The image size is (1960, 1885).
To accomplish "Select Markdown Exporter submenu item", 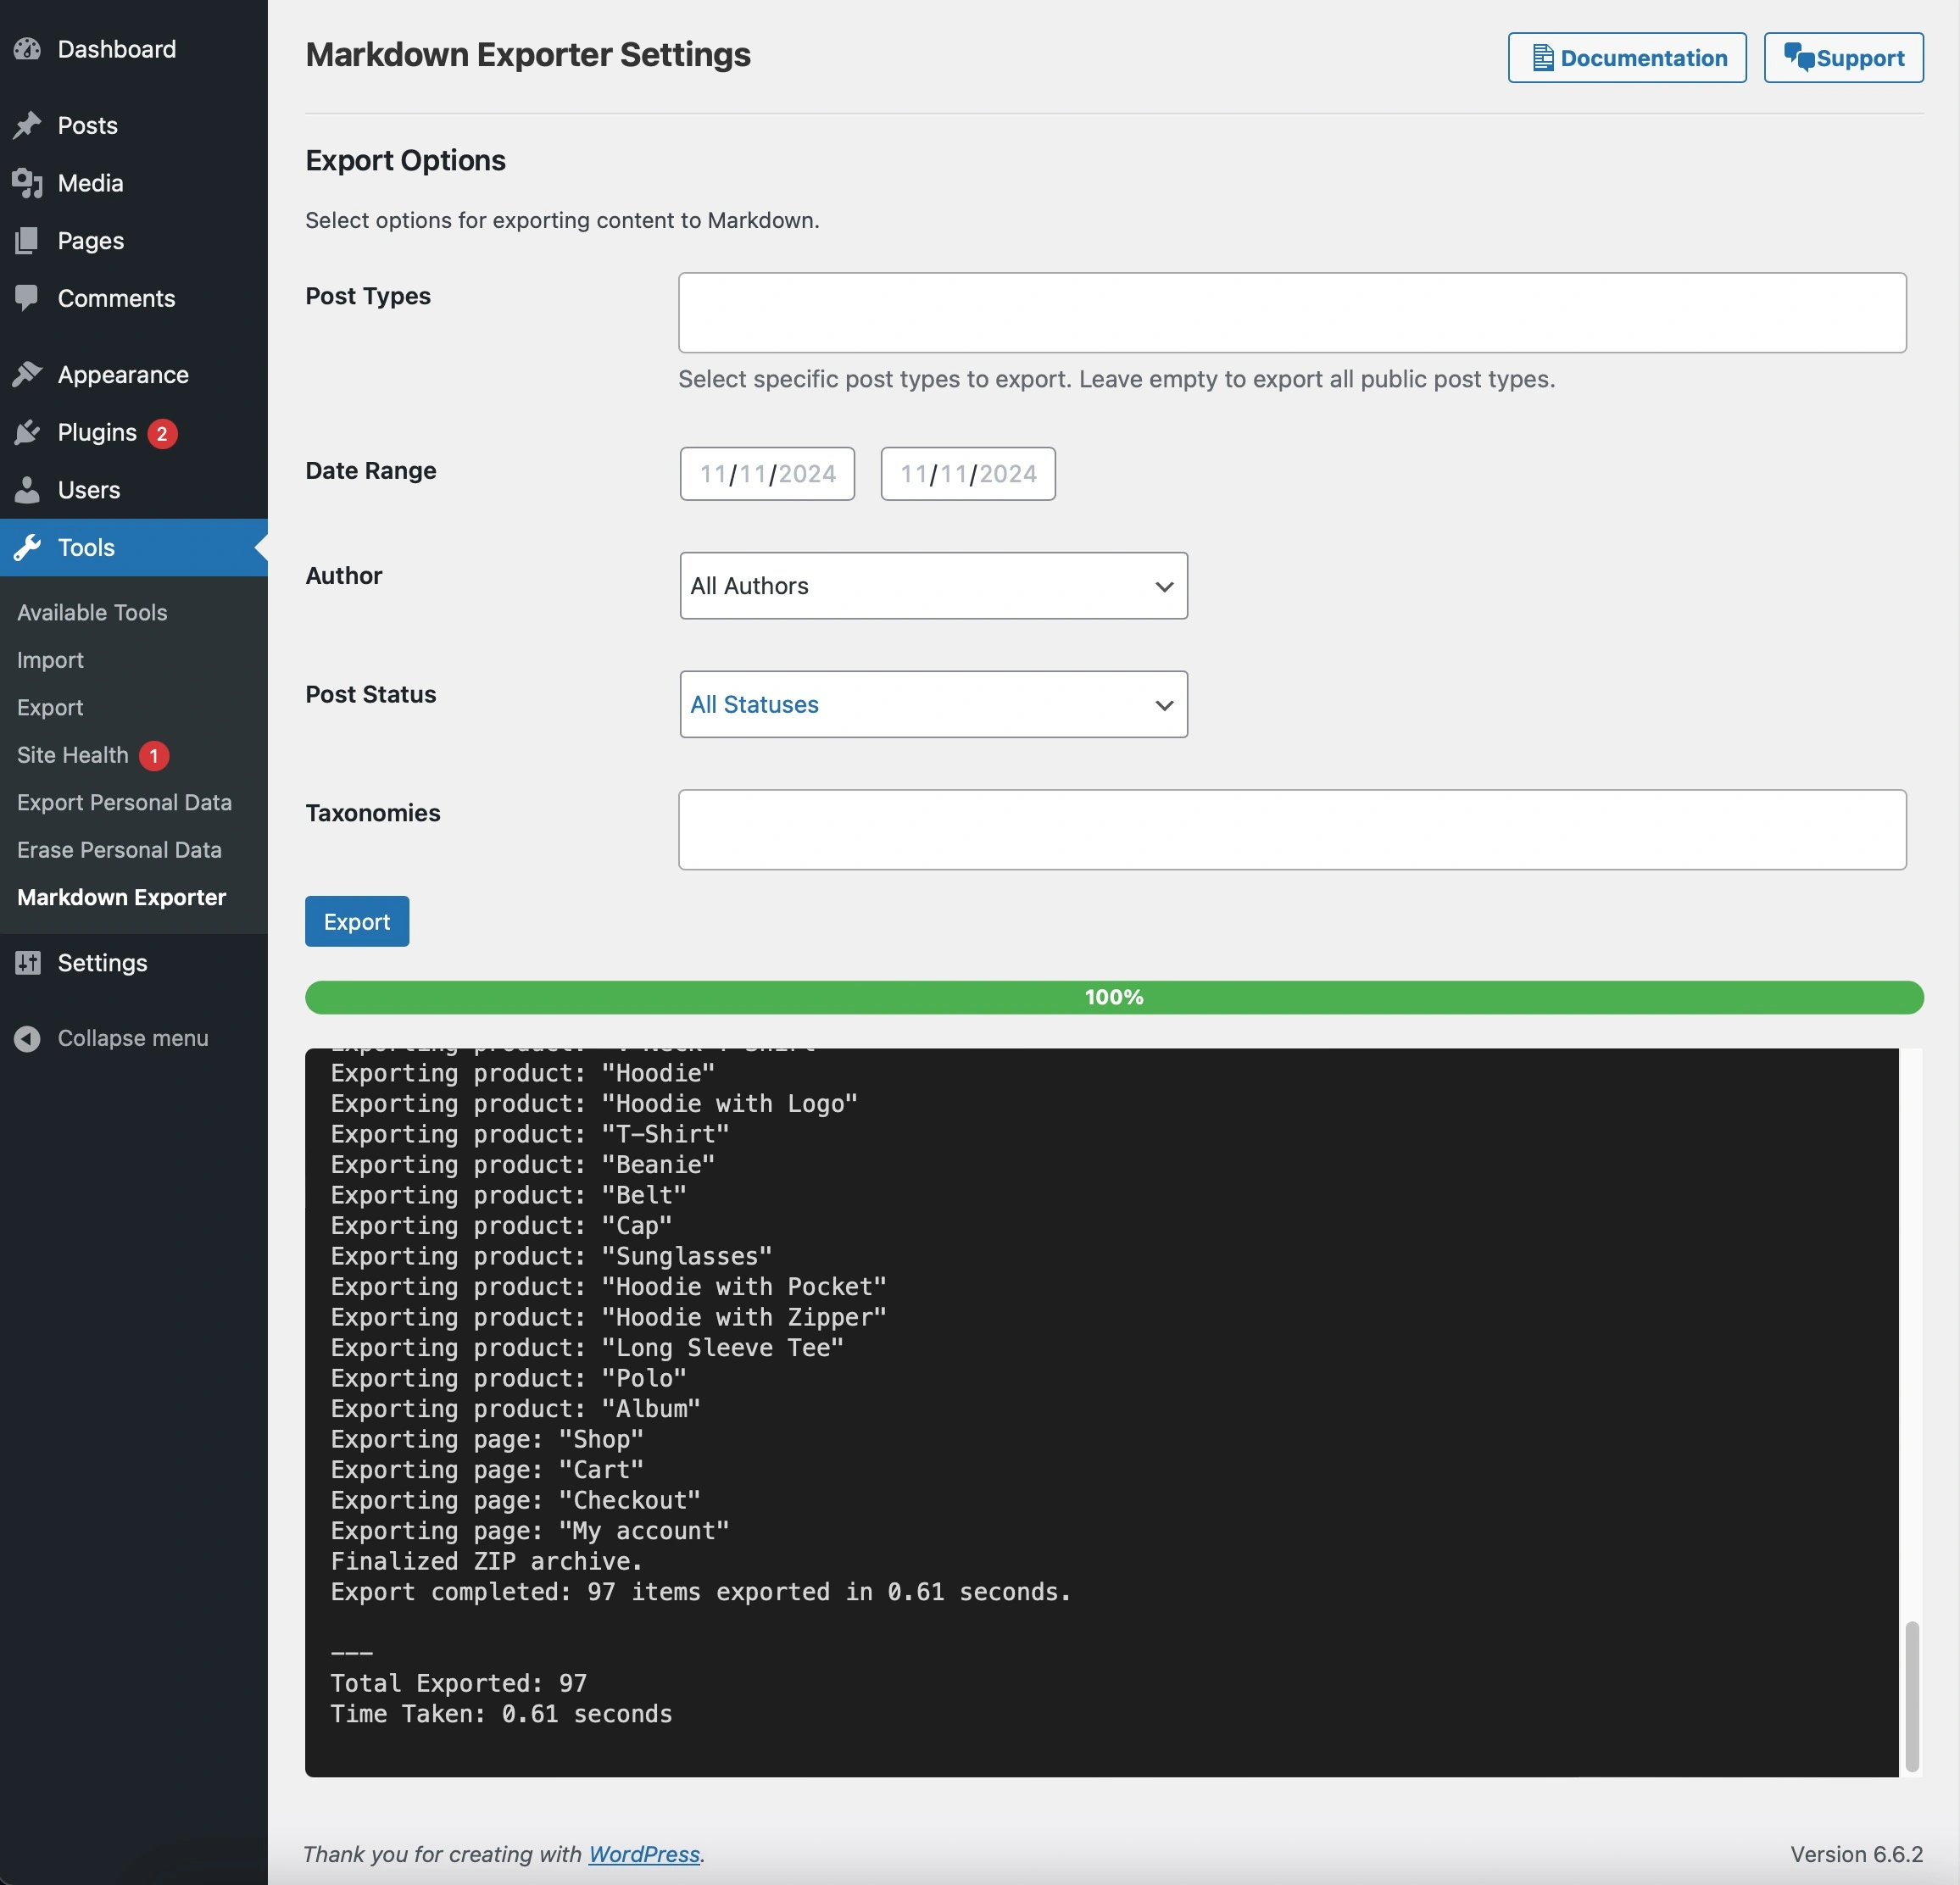I will [122, 897].
